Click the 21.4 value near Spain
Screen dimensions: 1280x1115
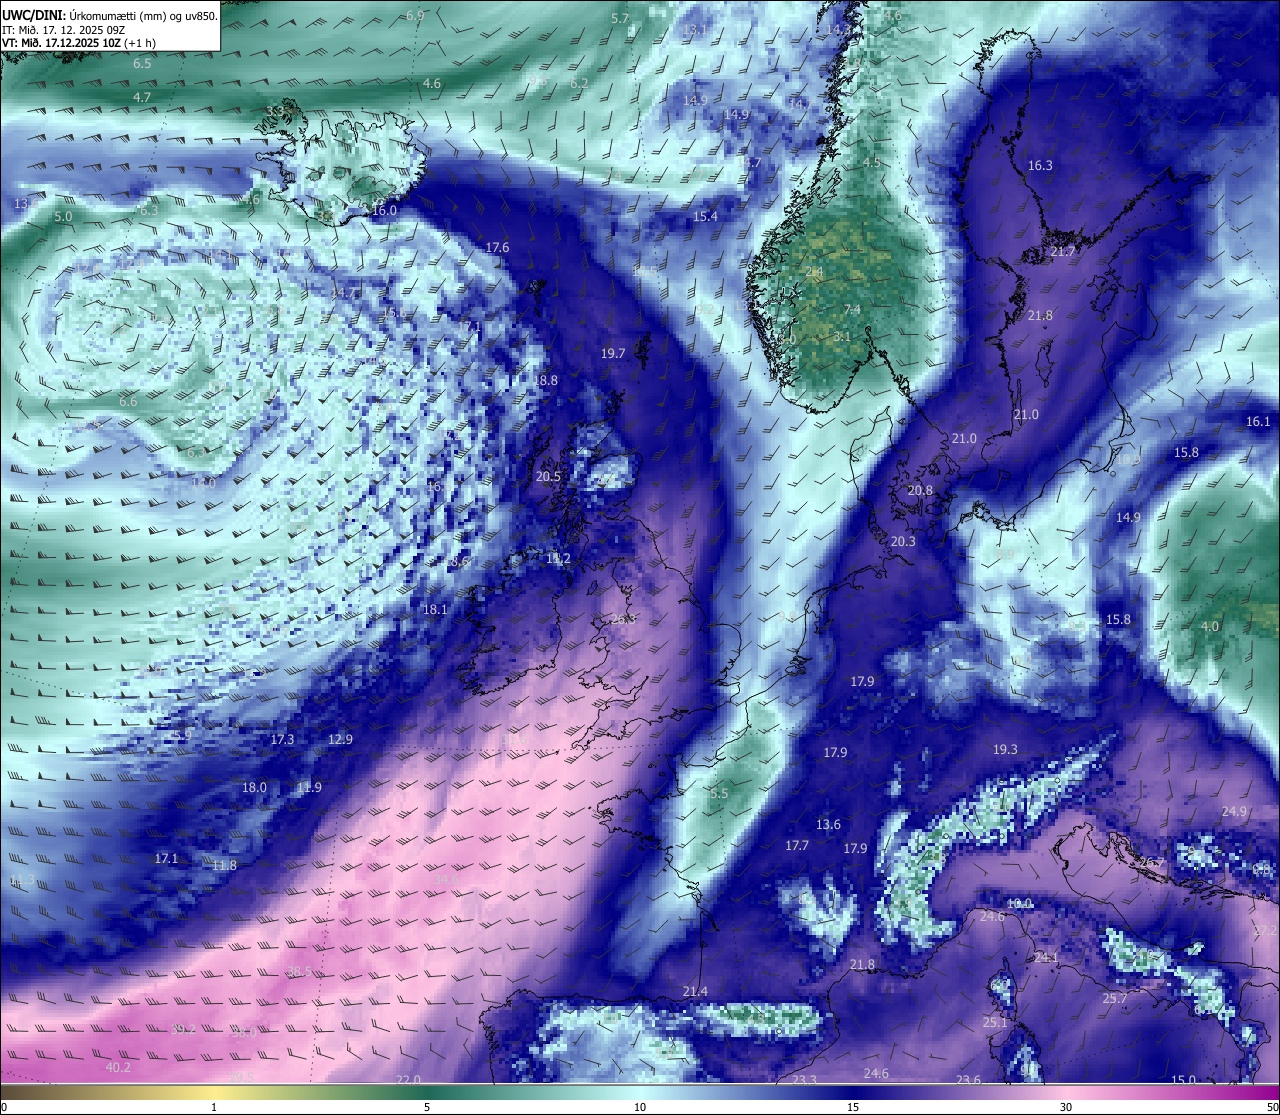(695, 991)
